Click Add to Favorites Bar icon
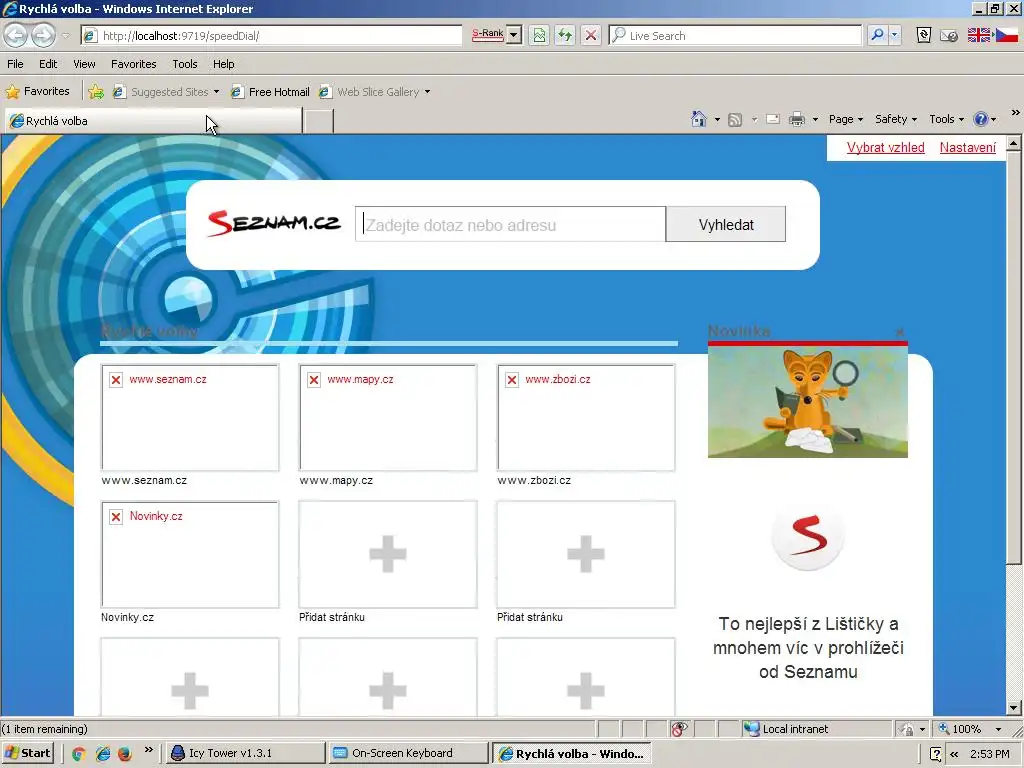 [96, 92]
